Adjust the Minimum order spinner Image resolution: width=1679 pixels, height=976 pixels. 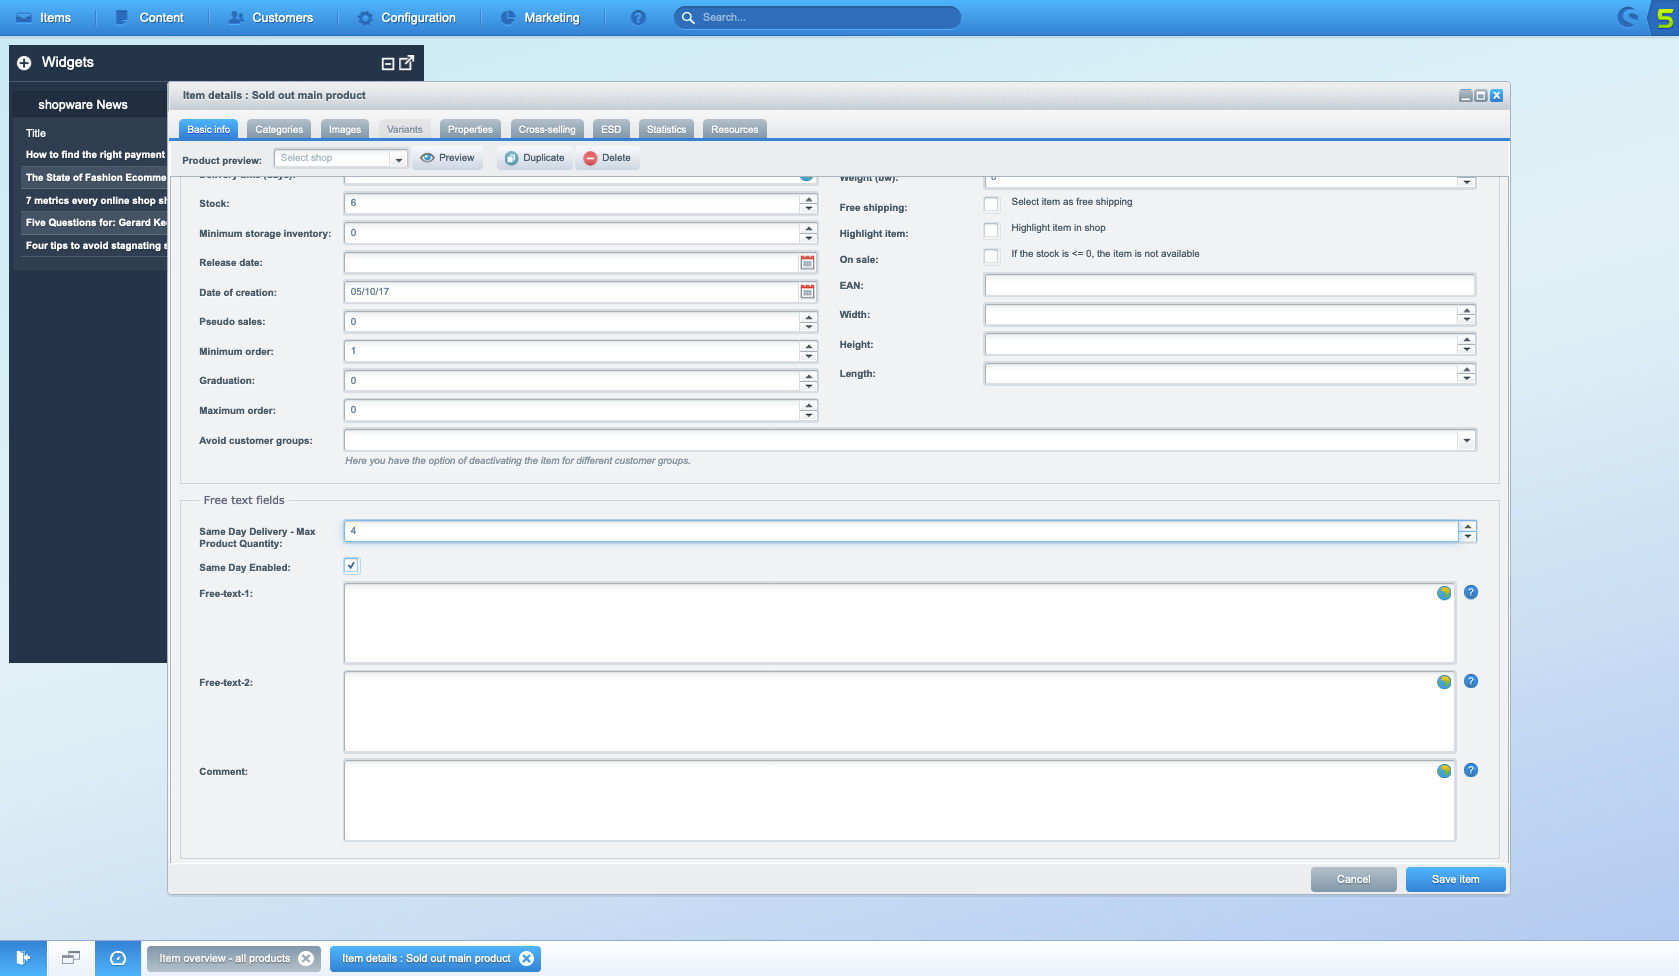809,351
